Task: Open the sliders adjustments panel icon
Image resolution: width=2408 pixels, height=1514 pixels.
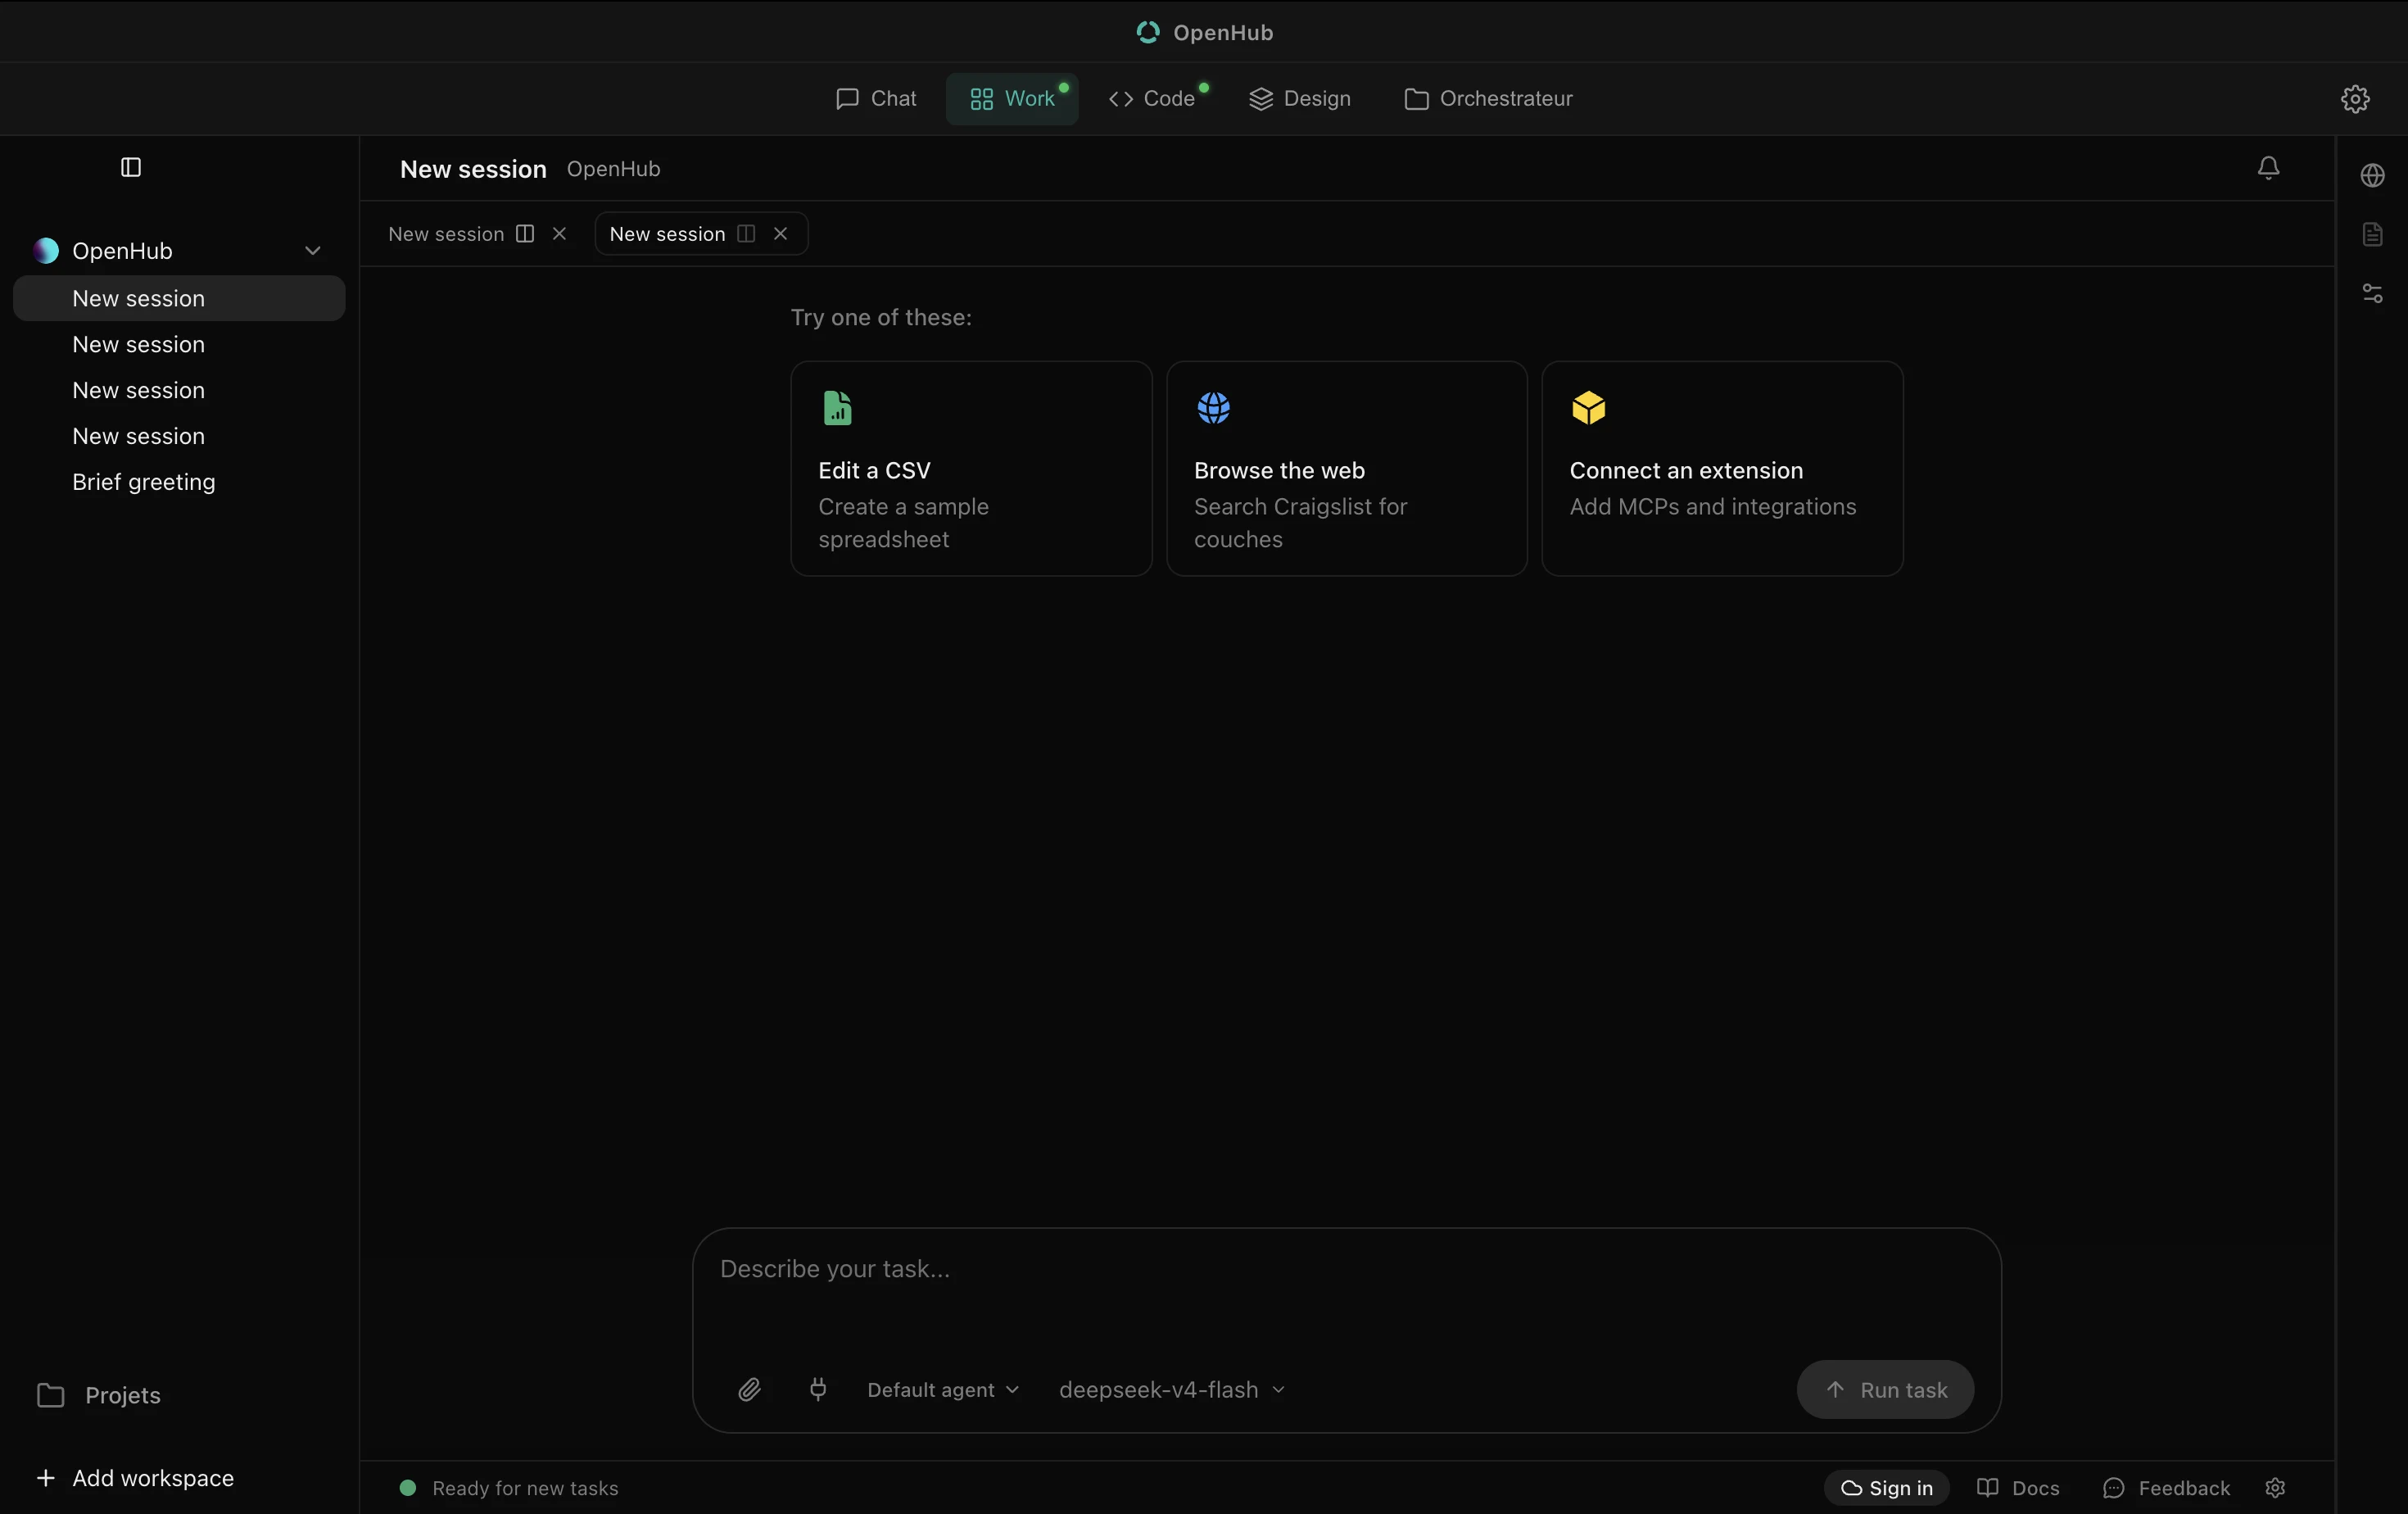Action: pos(2372,293)
